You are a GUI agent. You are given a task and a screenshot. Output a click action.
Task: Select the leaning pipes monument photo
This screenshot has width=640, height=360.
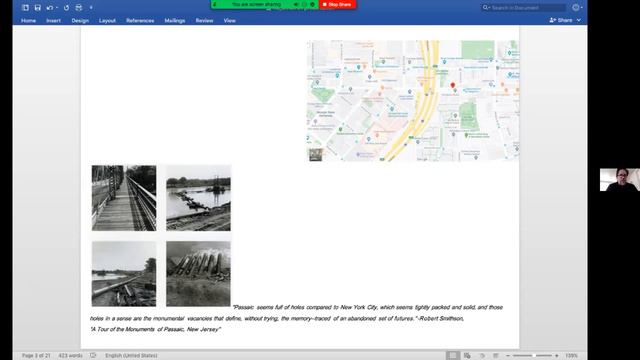pos(198,273)
